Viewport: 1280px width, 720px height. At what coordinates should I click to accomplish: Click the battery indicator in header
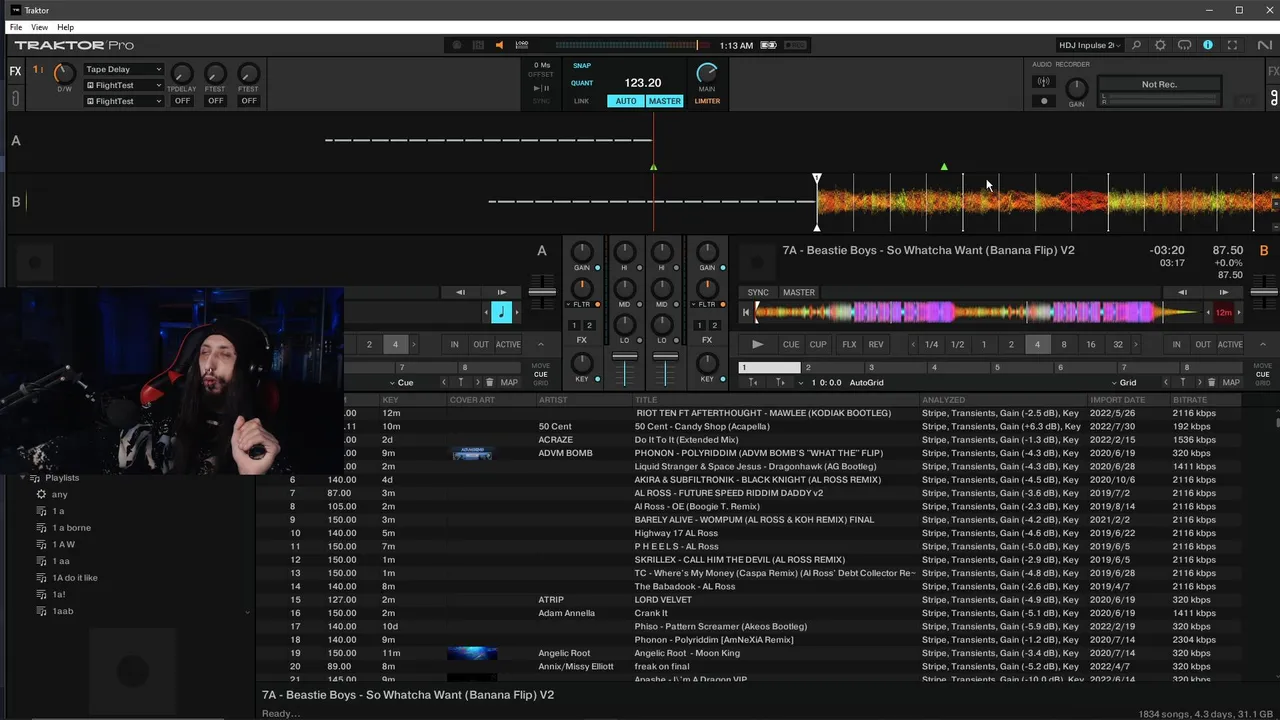[768, 45]
